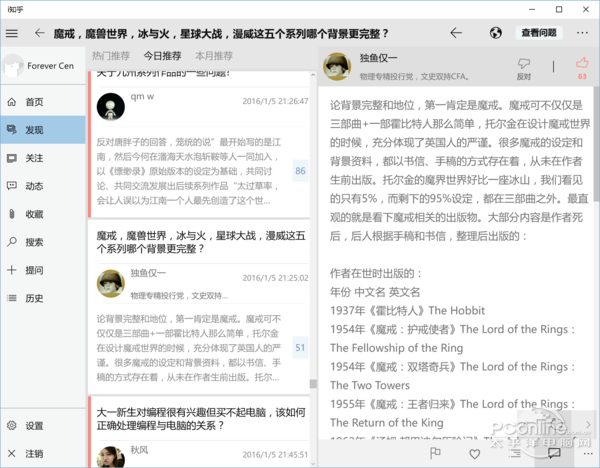Click the feed list scroll up arrow
The image size is (600, 468).
click(x=313, y=75)
